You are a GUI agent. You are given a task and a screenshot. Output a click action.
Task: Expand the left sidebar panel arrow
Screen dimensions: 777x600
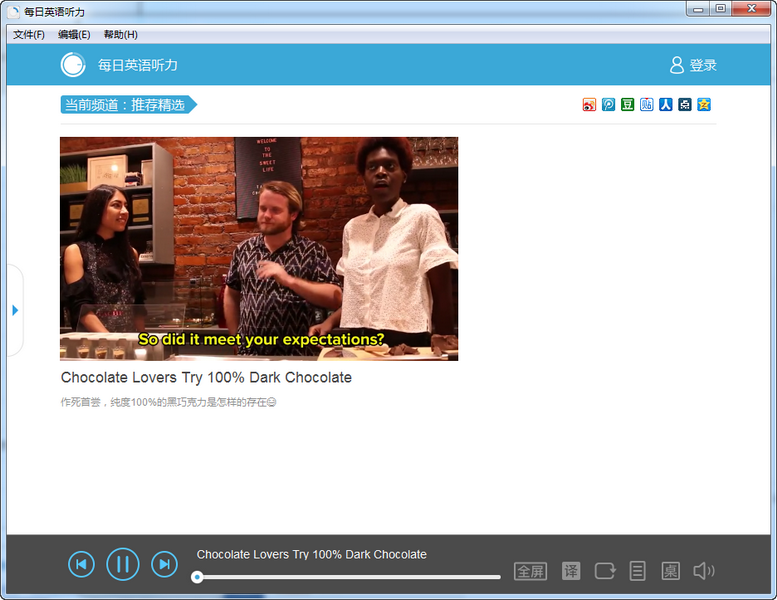pyautogui.click(x=14, y=310)
